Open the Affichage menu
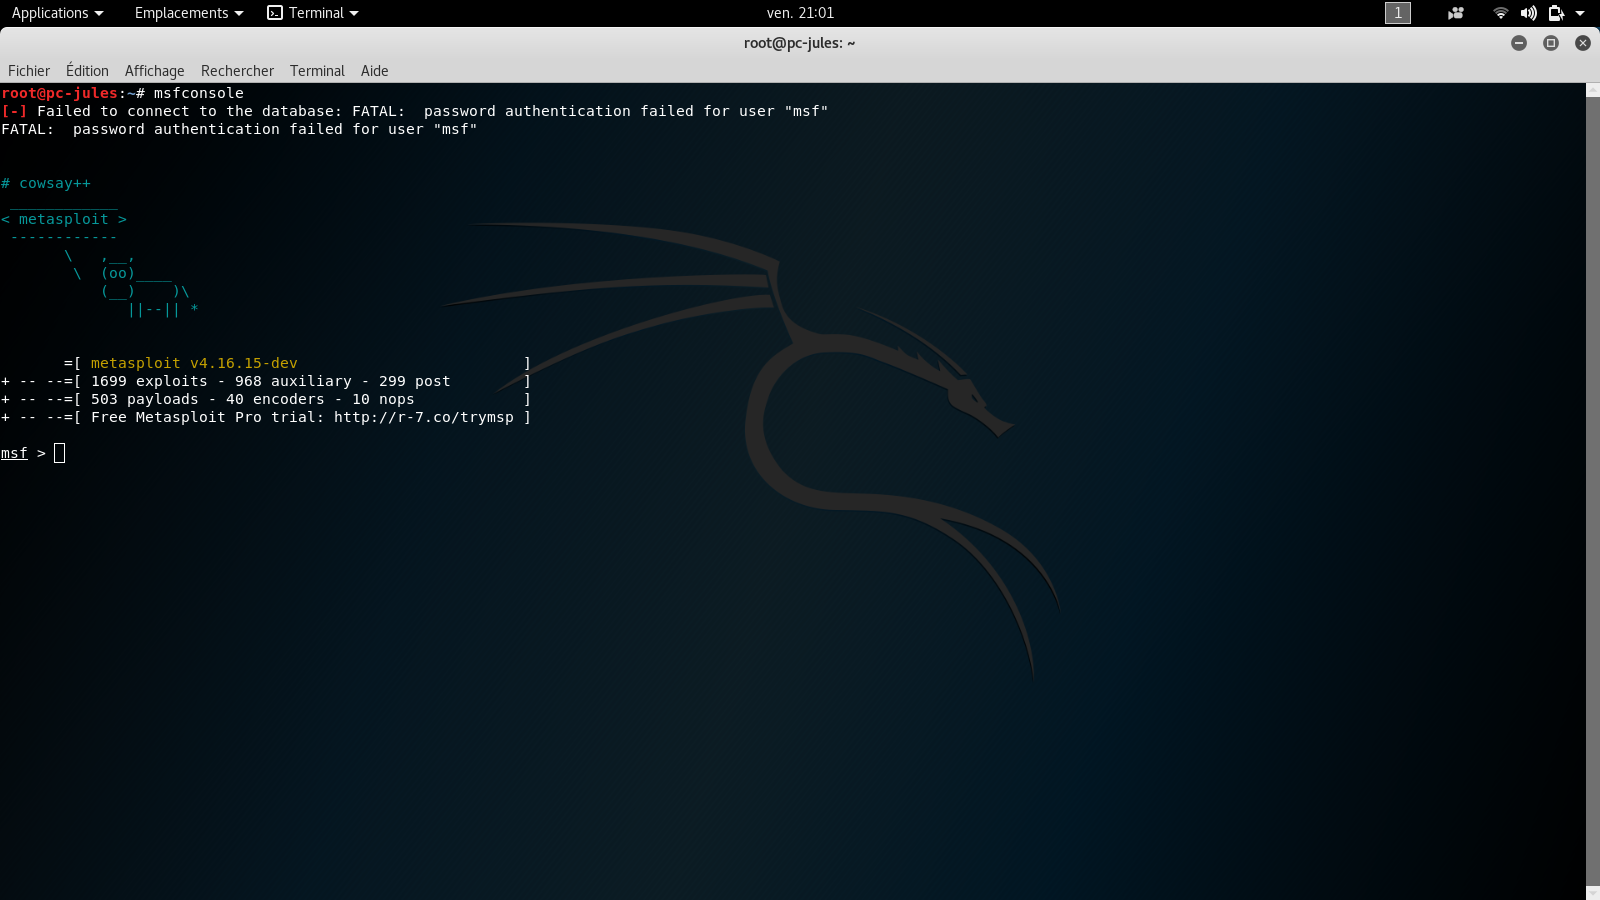Viewport: 1600px width, 900px height. pos(154,70)
